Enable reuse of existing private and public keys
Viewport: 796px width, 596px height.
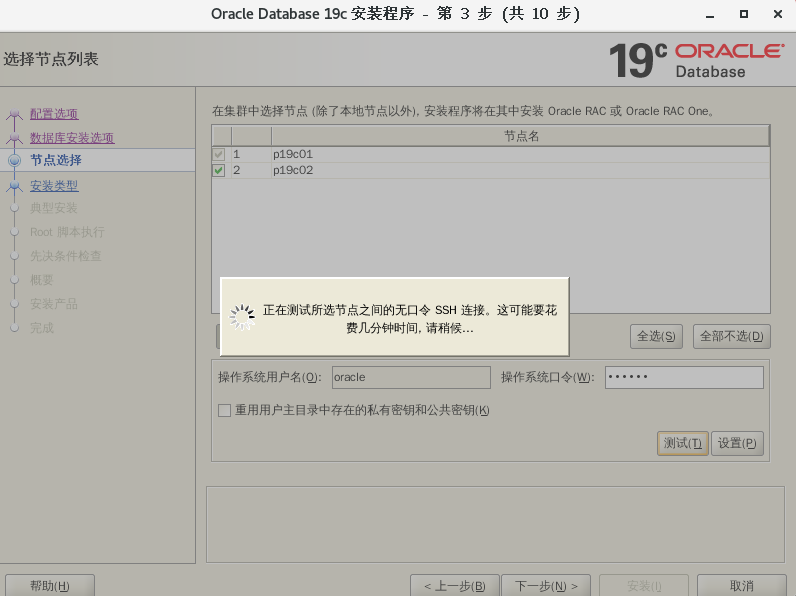coord(224,410)
